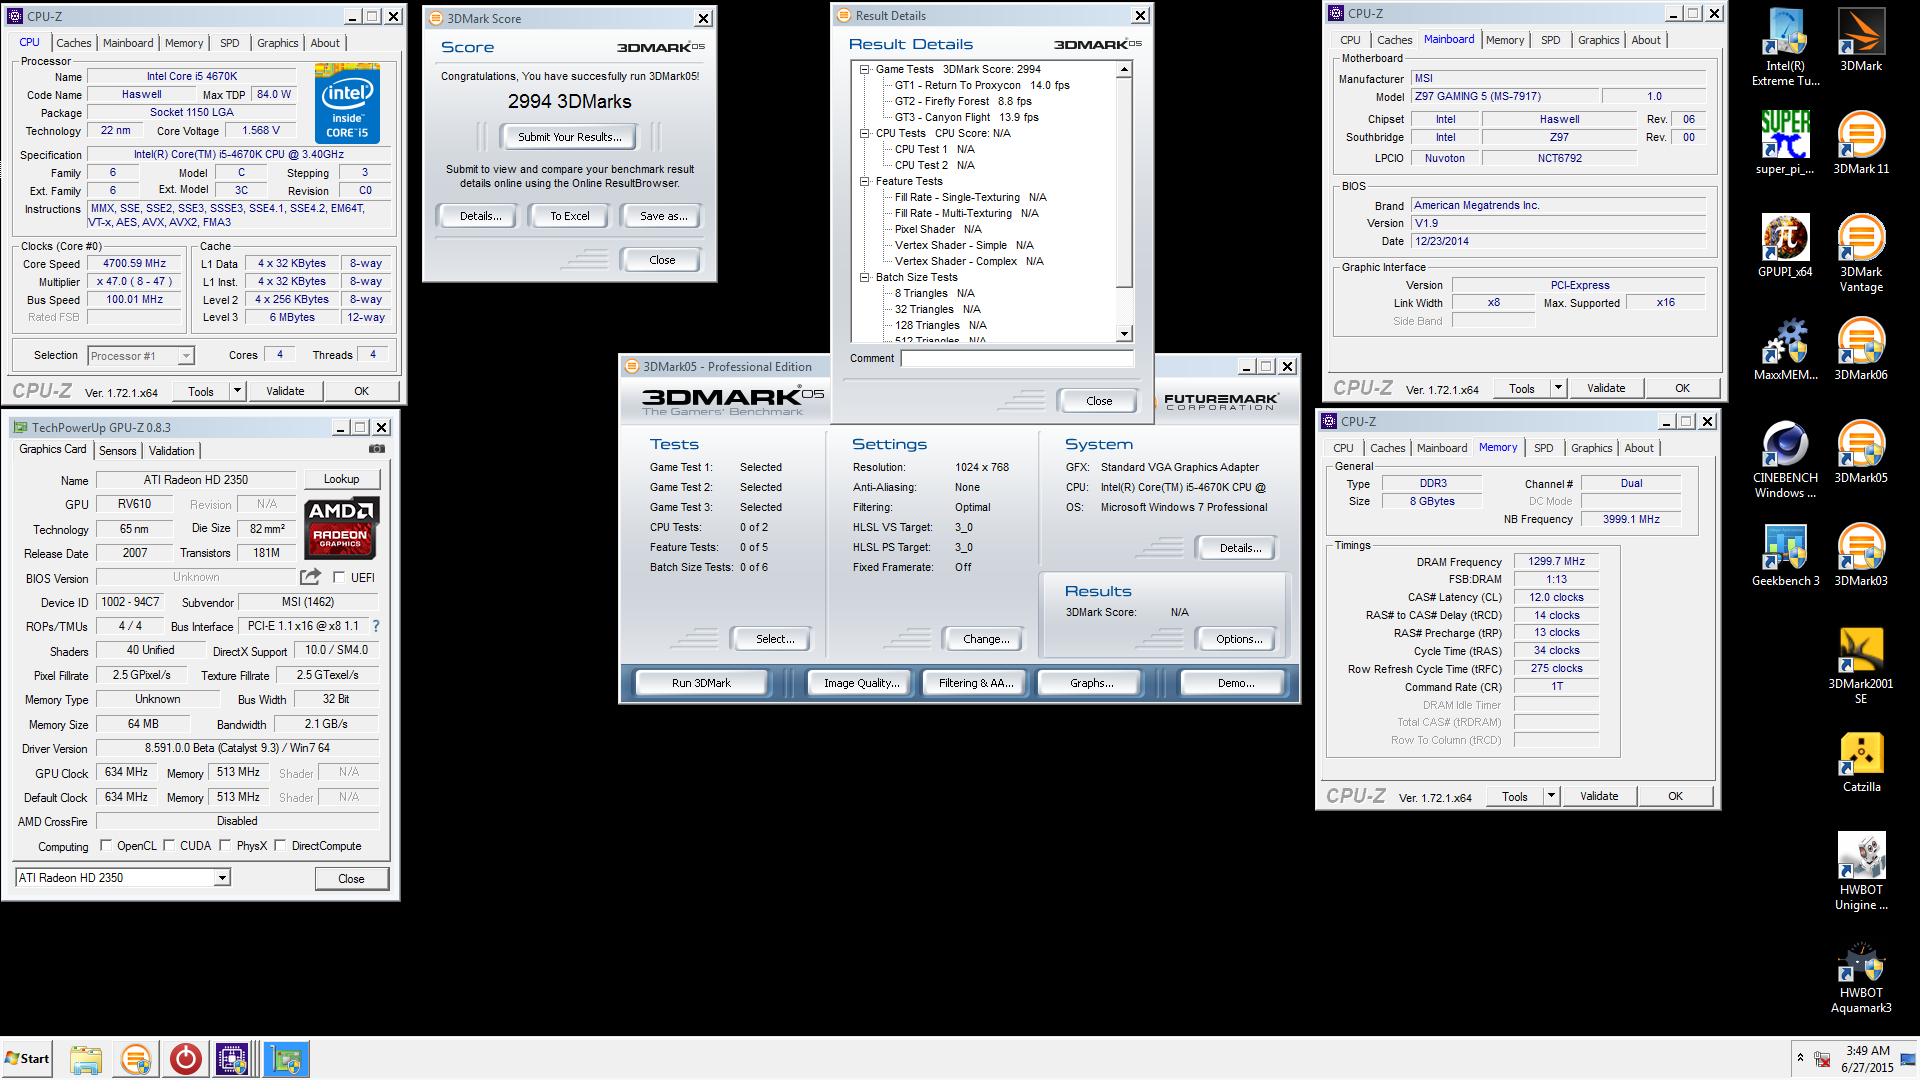This screenshot has height=1080, width=1920.
Task: Click GPU-Z screenshot camera icon
Action: pos(377,449)
